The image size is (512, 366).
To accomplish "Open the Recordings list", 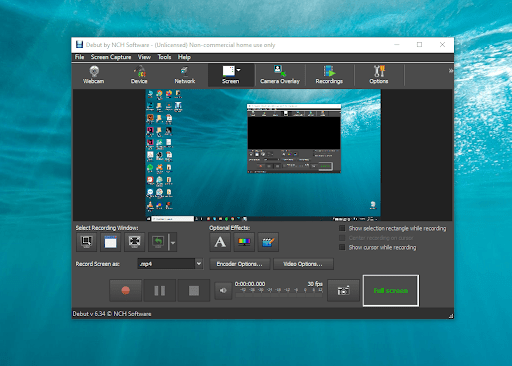I will [329, 75].
